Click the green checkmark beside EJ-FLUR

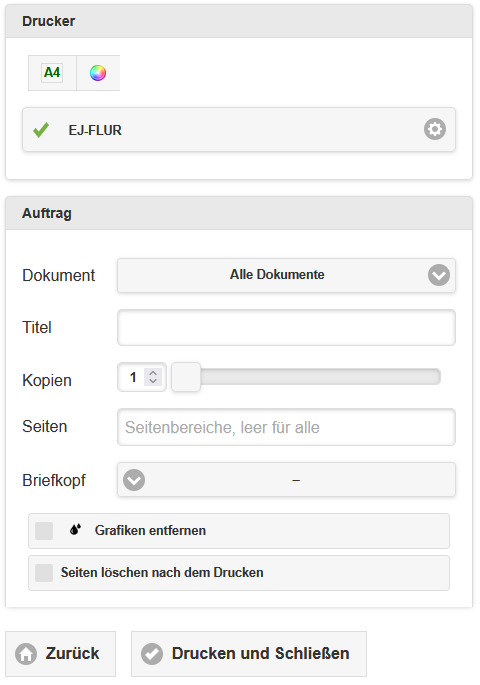(41, 130)
